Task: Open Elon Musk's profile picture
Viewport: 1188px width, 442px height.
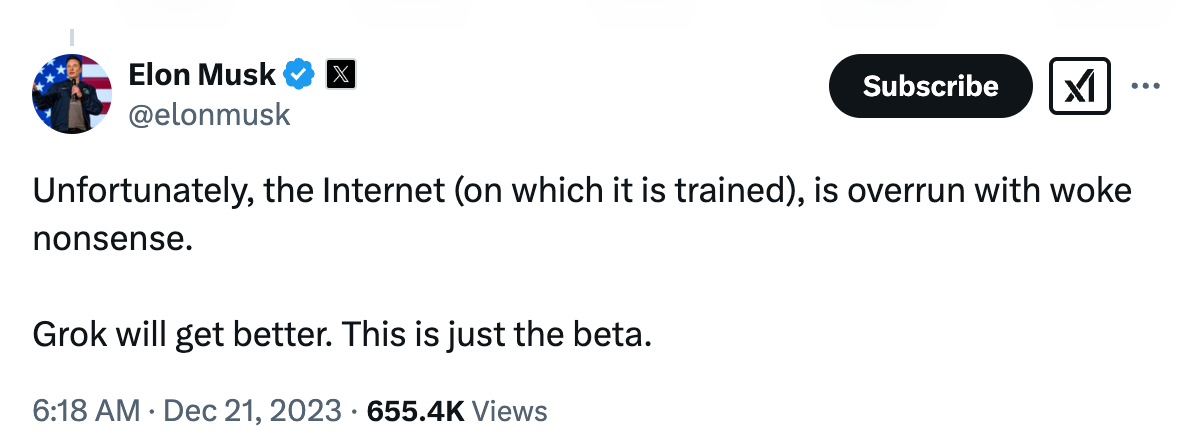Action: point(72,93)
